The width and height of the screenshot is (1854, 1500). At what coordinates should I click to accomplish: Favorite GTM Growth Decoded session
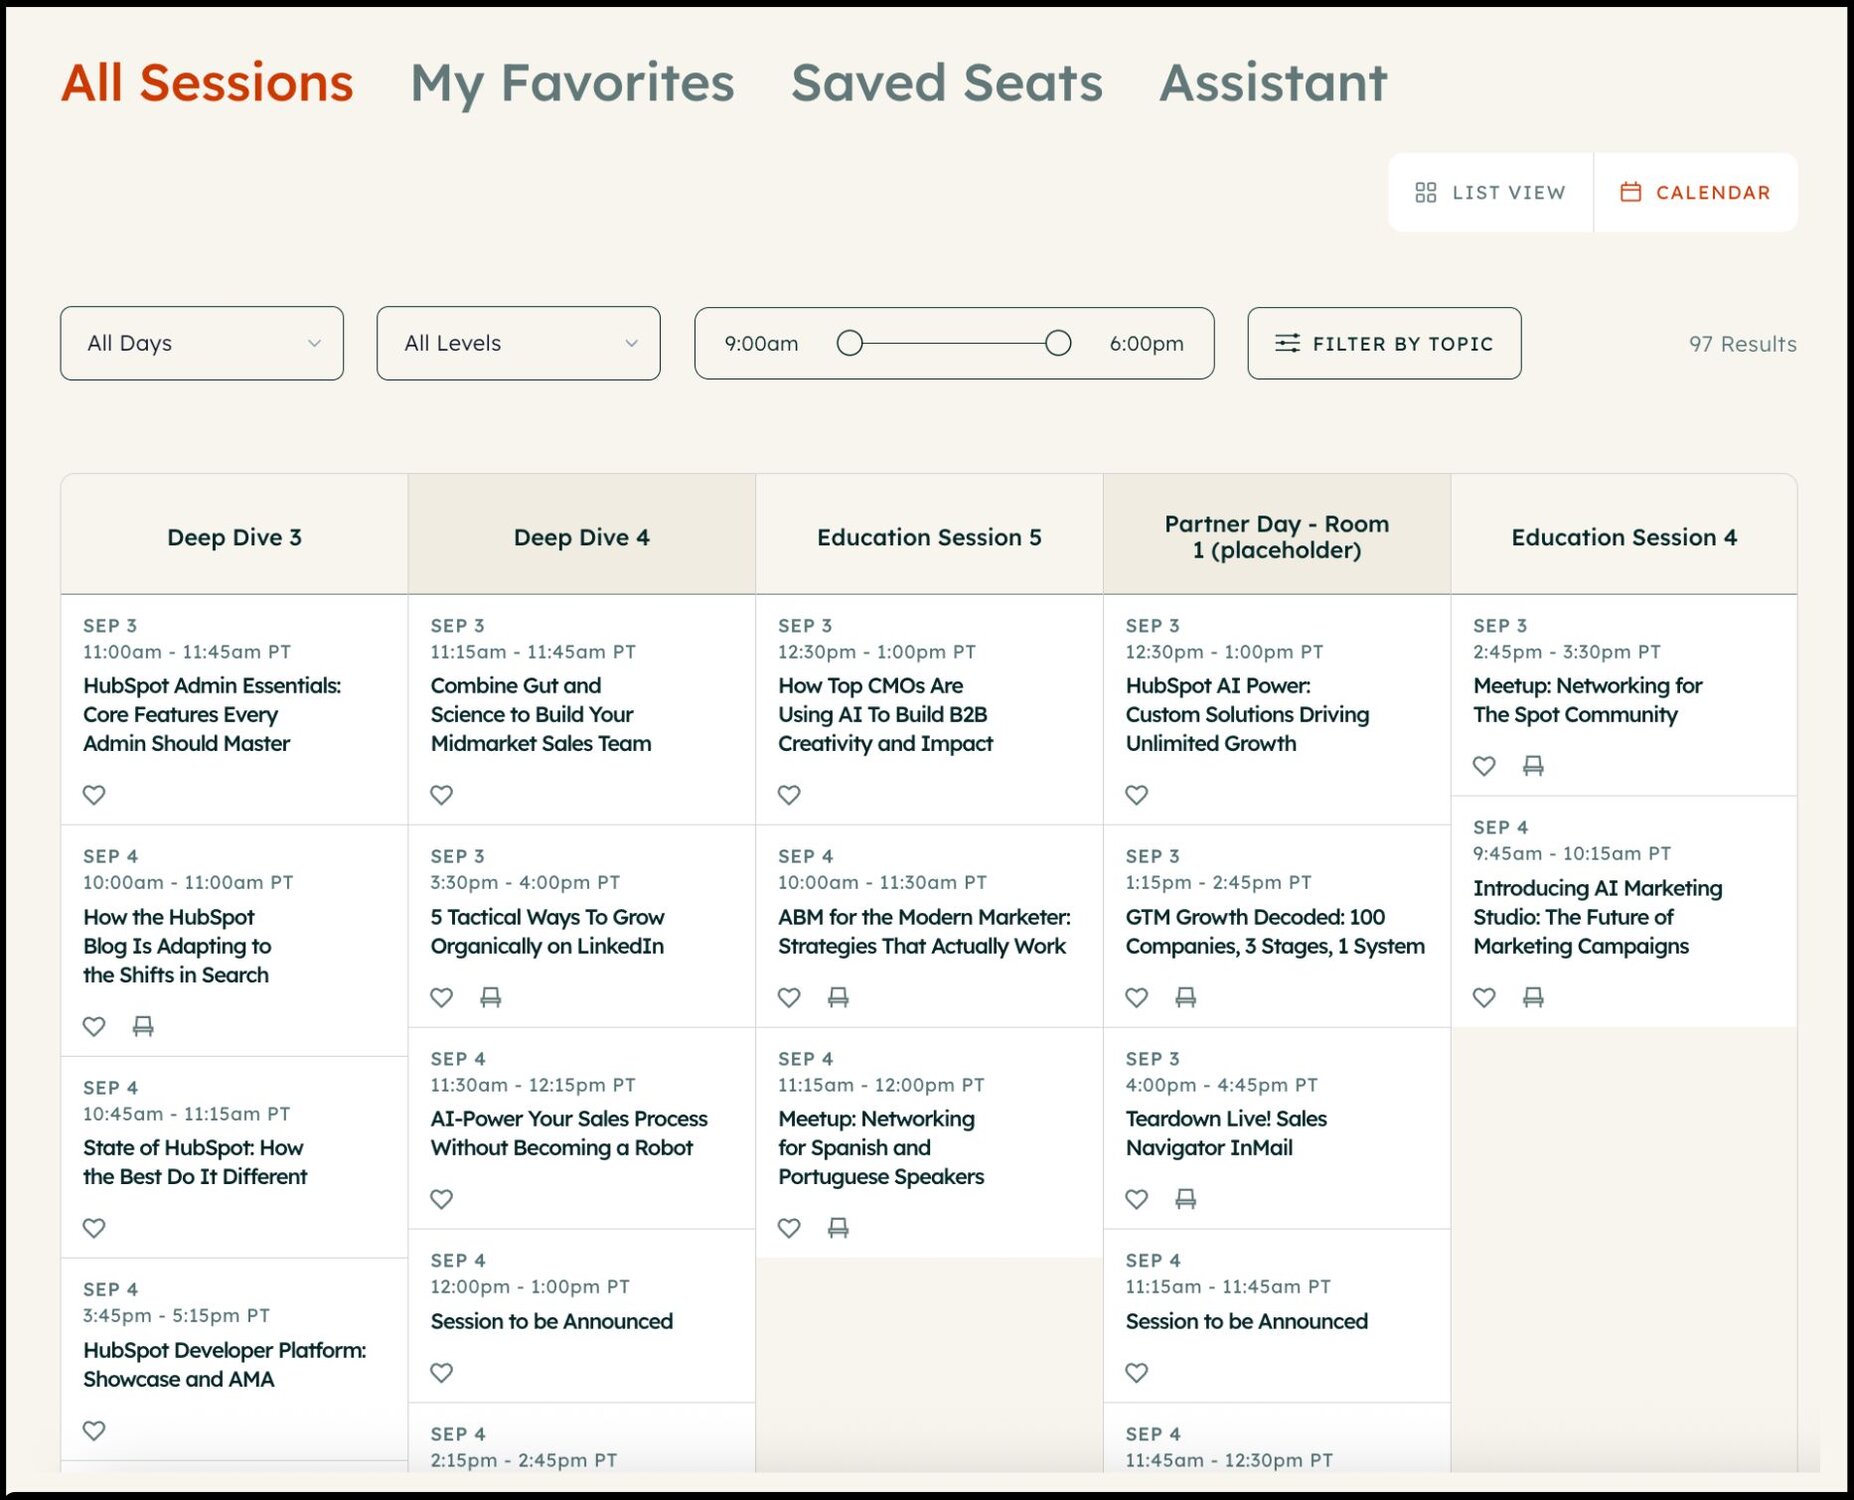[x=1136, y=997]
